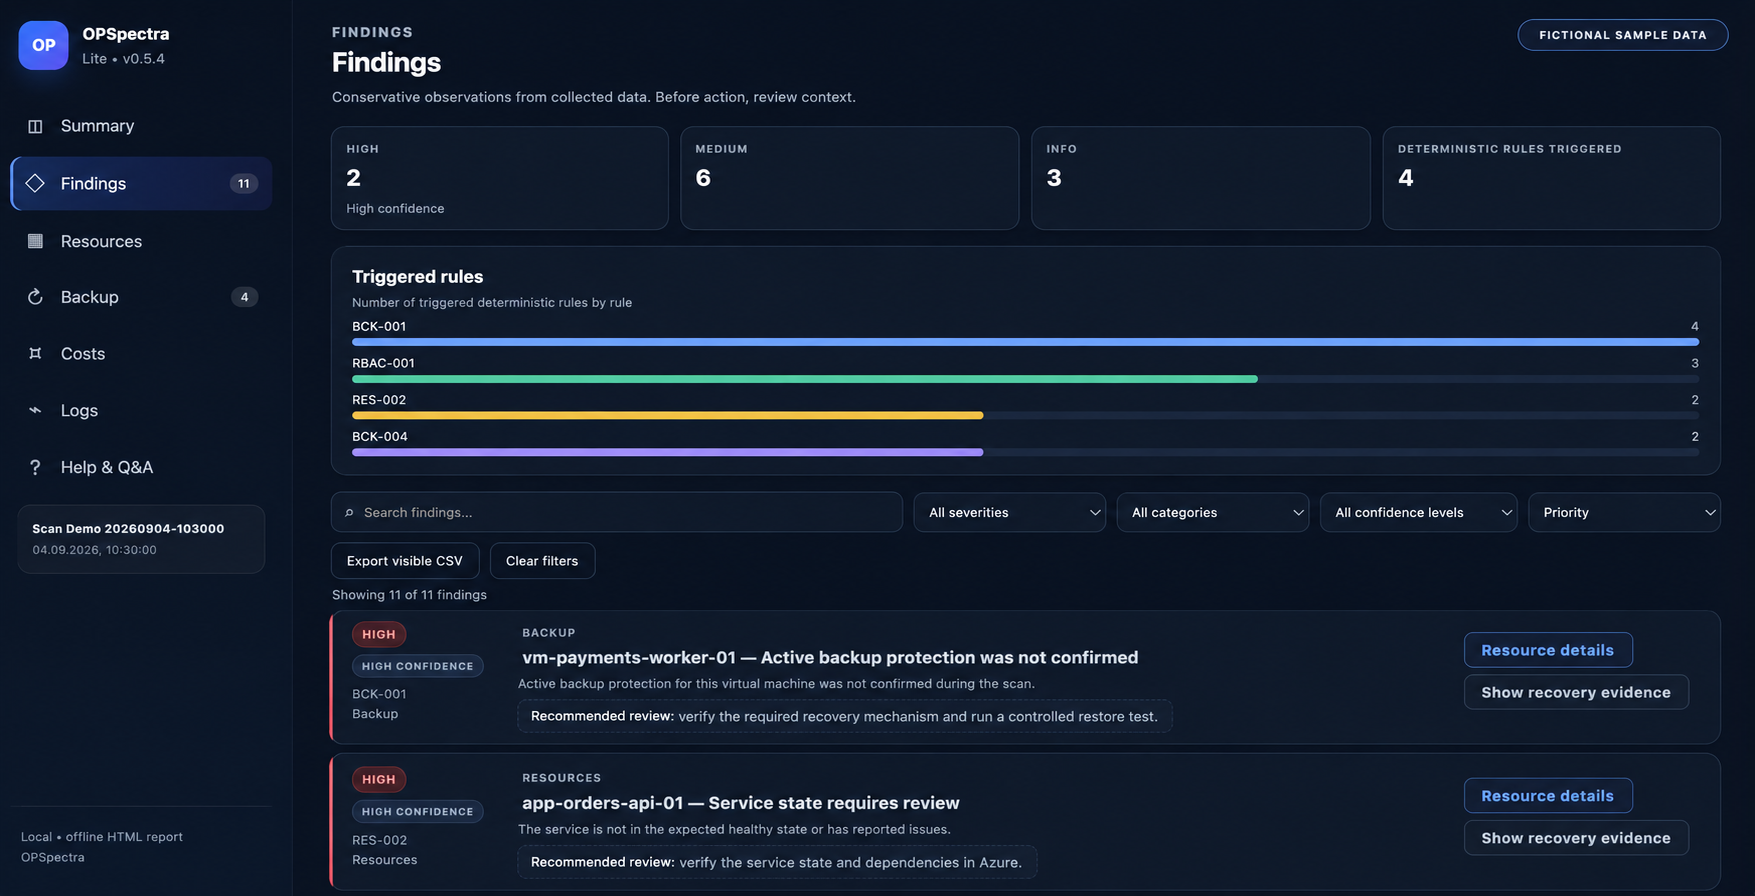Show recovery evidence for vm-payments-worker-01
The image size is (1755, 896).
(1576, 692)
